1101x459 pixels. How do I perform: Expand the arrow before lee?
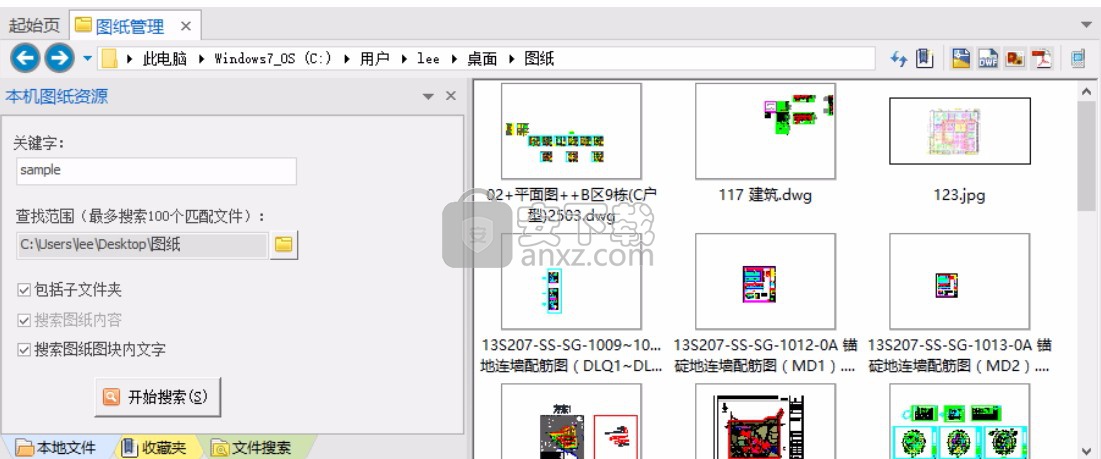click(x=404, y=59)
